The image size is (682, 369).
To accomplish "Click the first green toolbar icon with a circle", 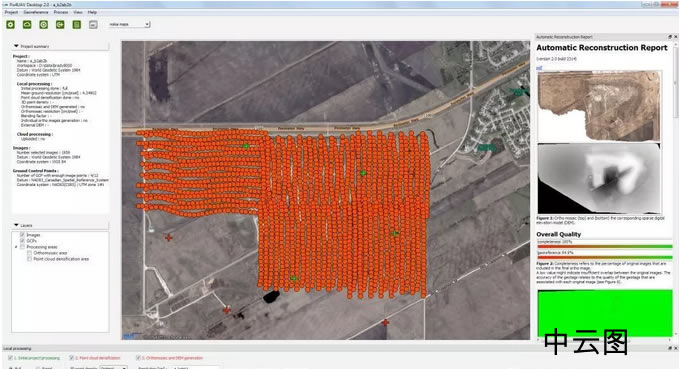I will [10, 25].
